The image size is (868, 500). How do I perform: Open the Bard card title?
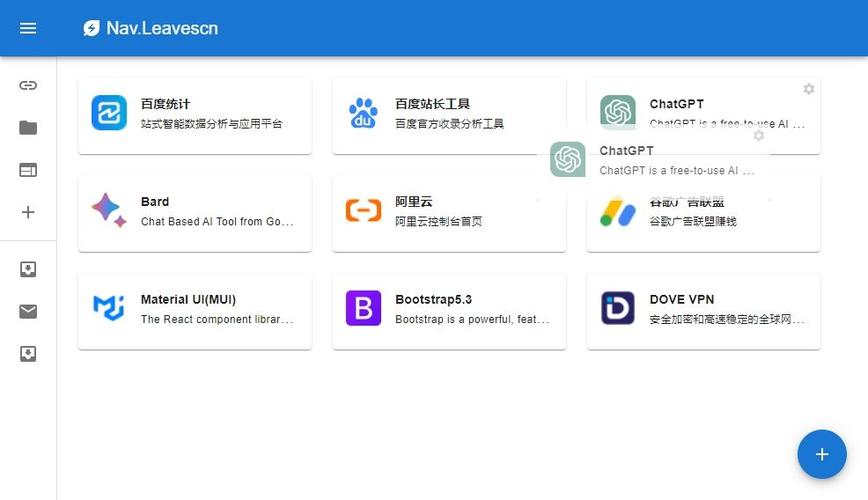(x=155, y=202)
